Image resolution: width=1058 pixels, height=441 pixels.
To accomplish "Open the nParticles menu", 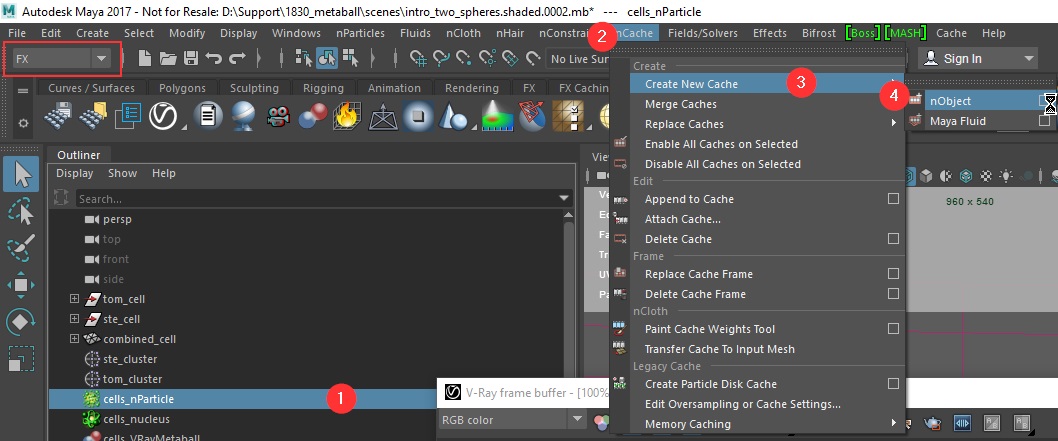I will pos(360,33).
